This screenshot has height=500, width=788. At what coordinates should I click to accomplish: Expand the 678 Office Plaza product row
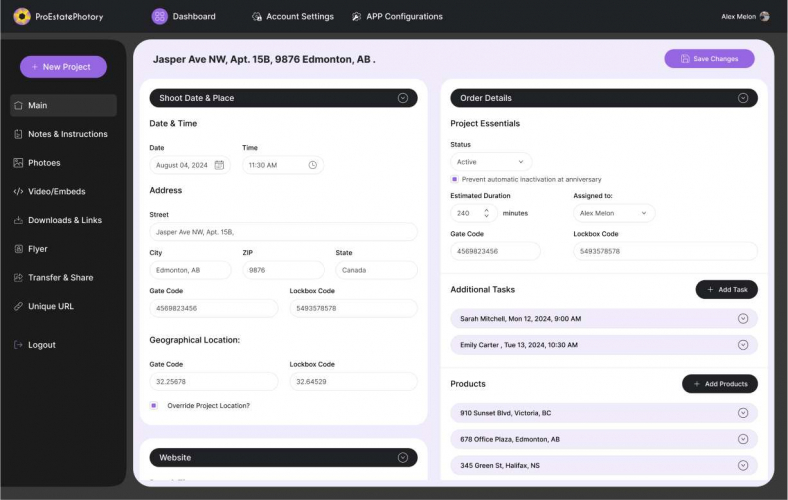(x=743, y=439)
